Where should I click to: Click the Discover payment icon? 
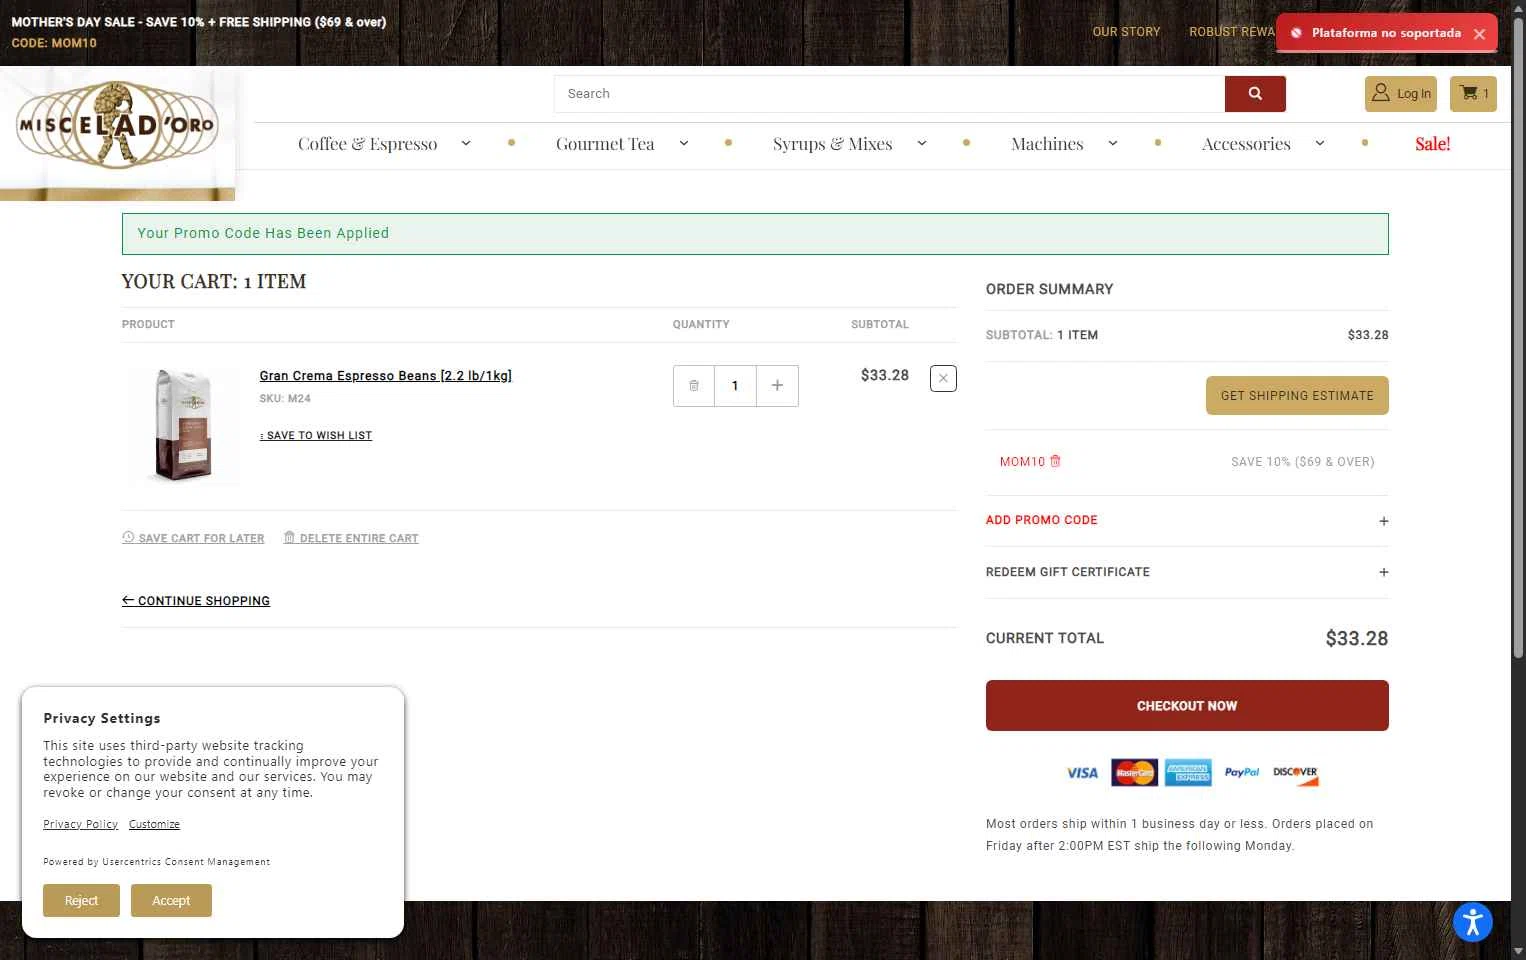coord(1296,775)
